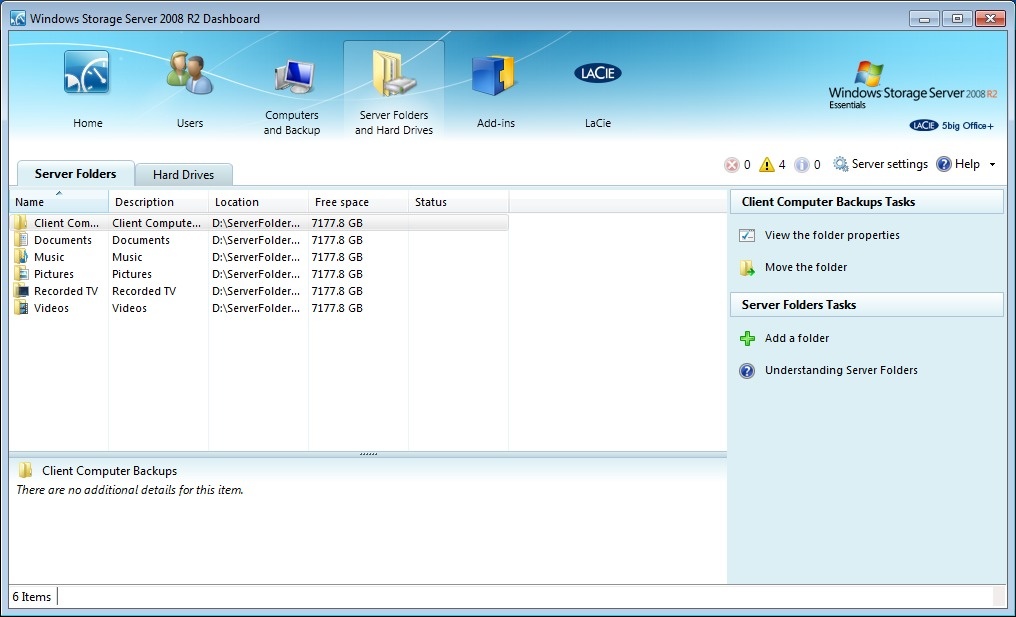
Task: Open the Home dashboard icon
Action: 87,75
